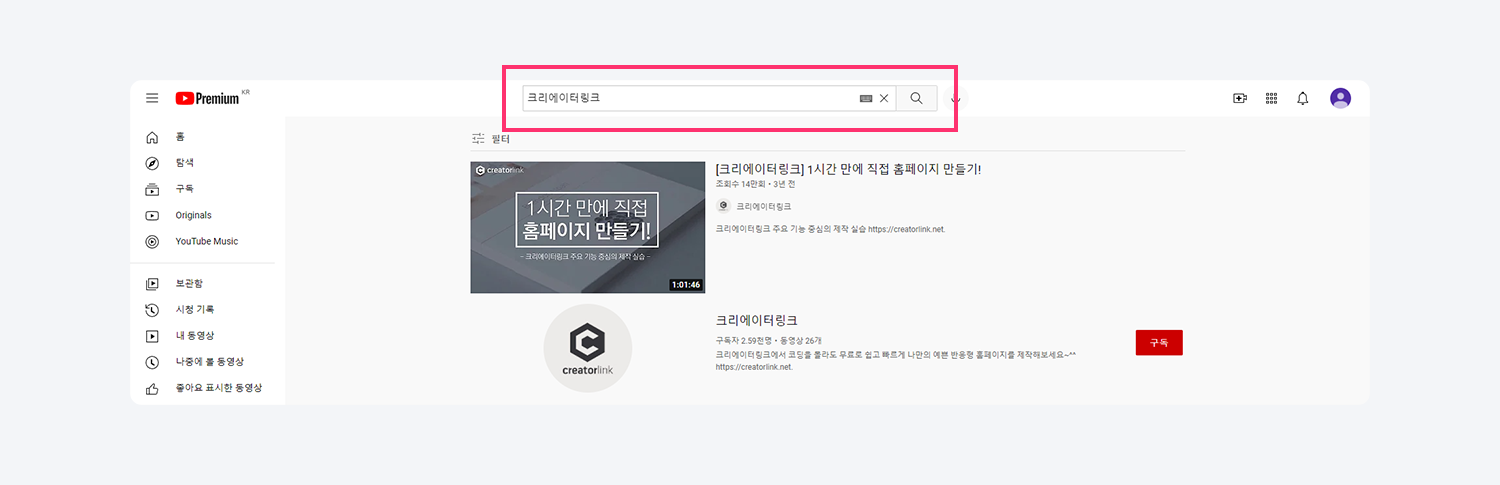Open the hamburger guide menu
This screenshot has height=485, width=1500.
tap(152, 98)
